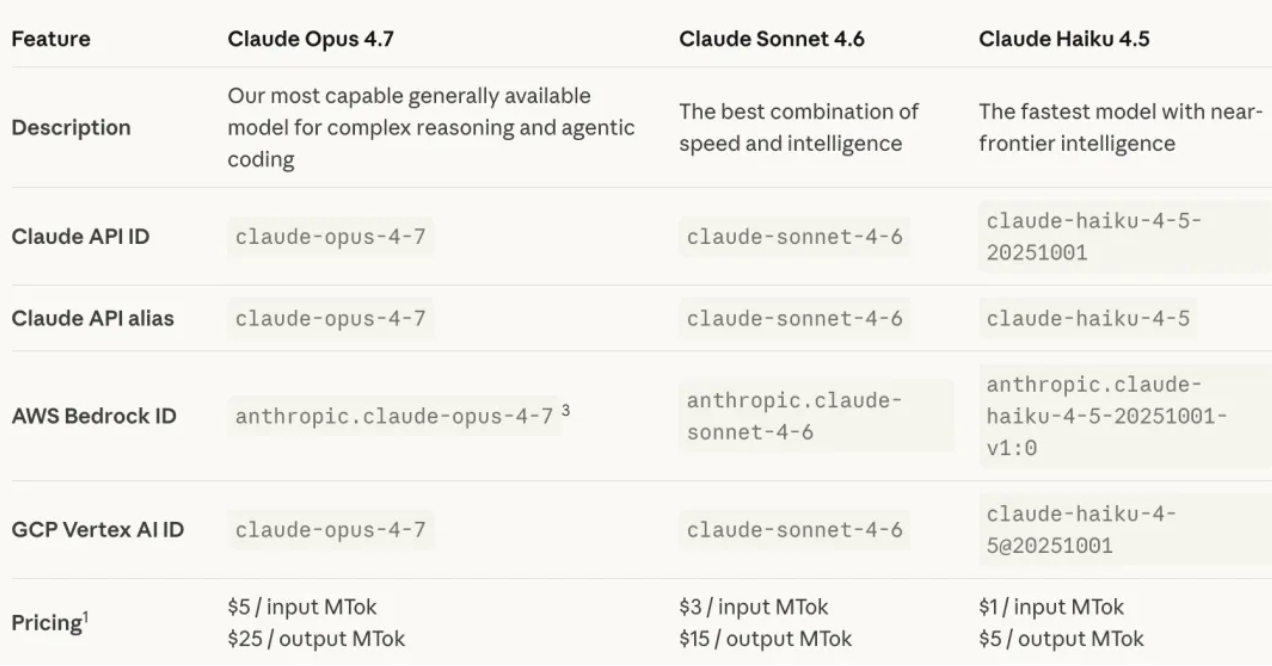Click the Feature column header
The width and height of the screenshot is (1272, 666).
click(x=50, y=39)
